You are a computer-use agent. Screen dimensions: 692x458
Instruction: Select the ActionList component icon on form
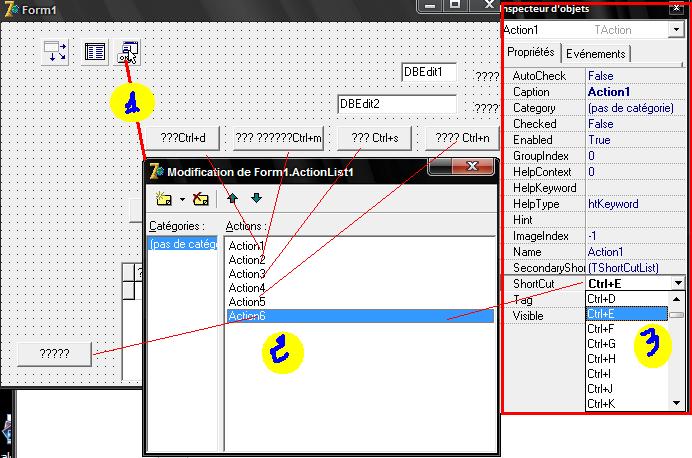pyautogui.click(x=128, y=52)
